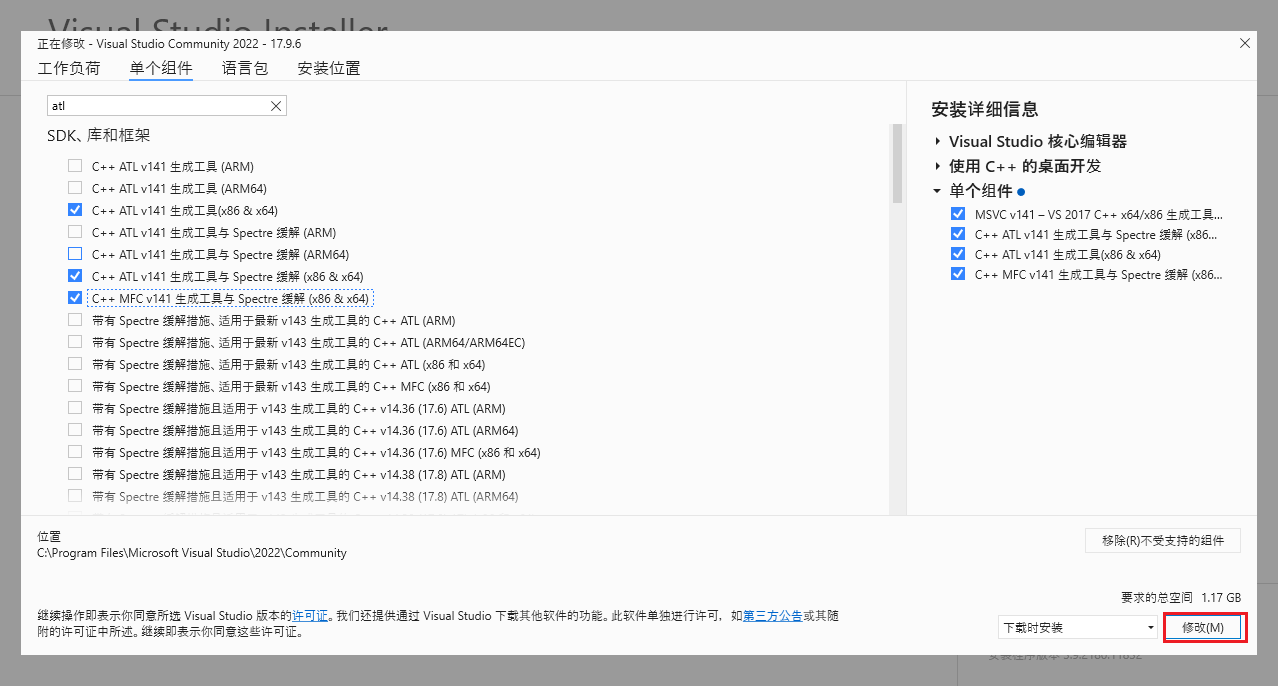
Task: Uncheck MSVC v141 VS 2017 in install details
Action: point(958,214)
